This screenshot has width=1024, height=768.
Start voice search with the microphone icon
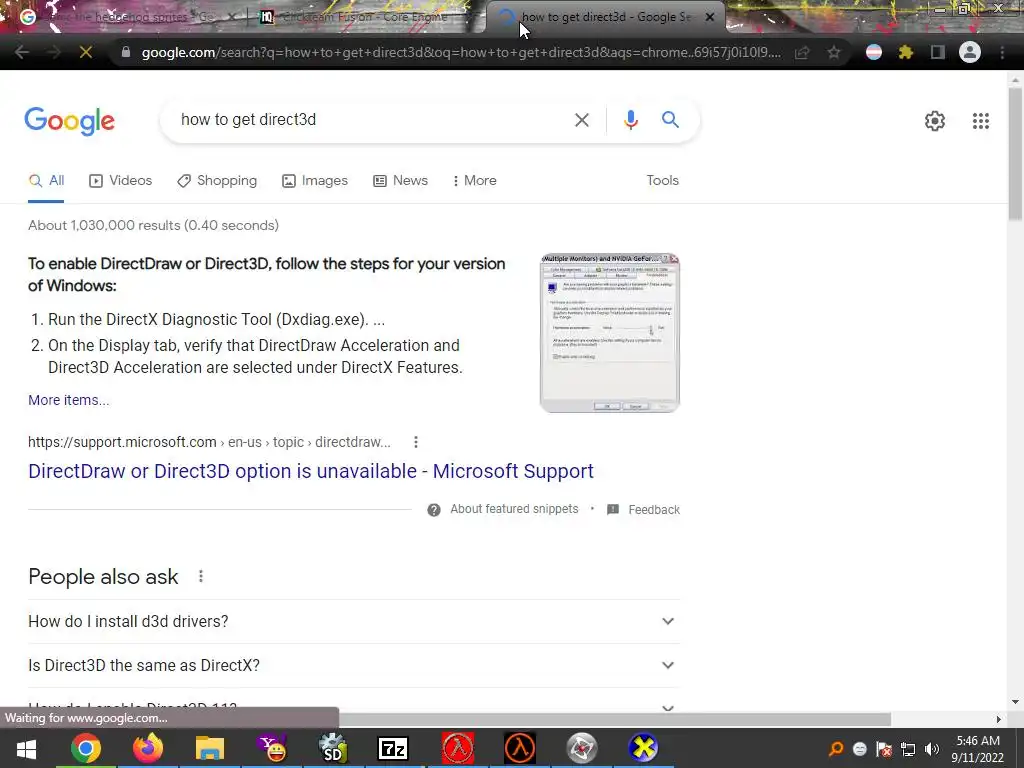point(630,120)
